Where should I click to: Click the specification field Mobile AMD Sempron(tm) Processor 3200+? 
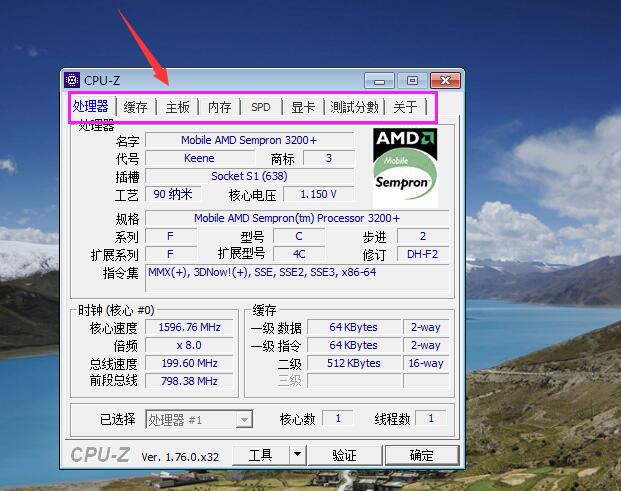pyautogui.click(x=297, y=218)
